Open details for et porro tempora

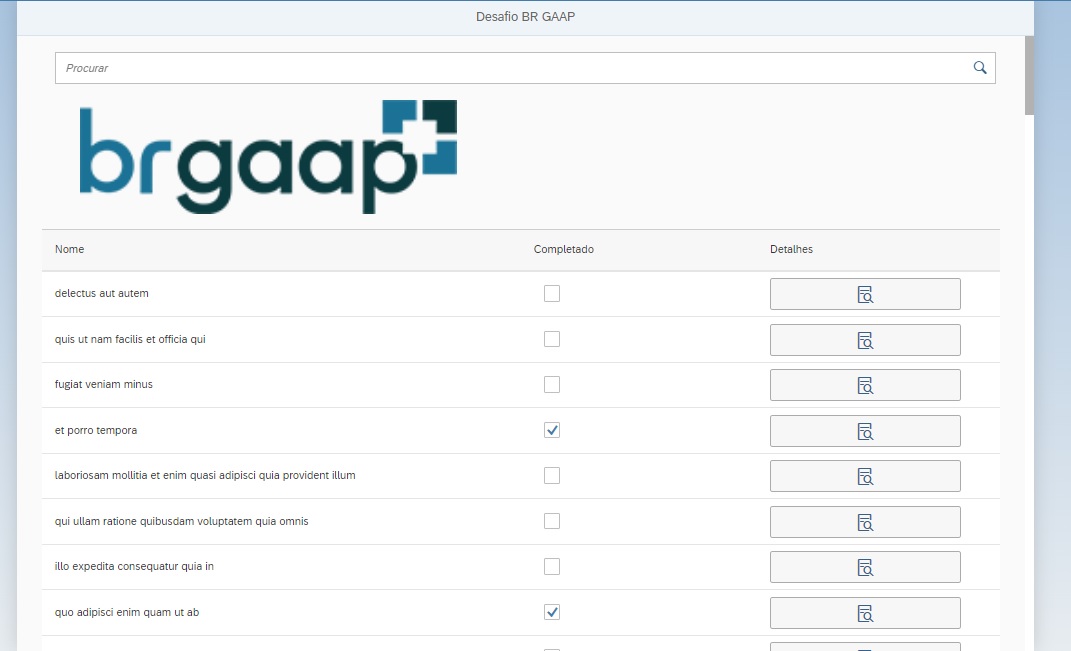[865, 430]
